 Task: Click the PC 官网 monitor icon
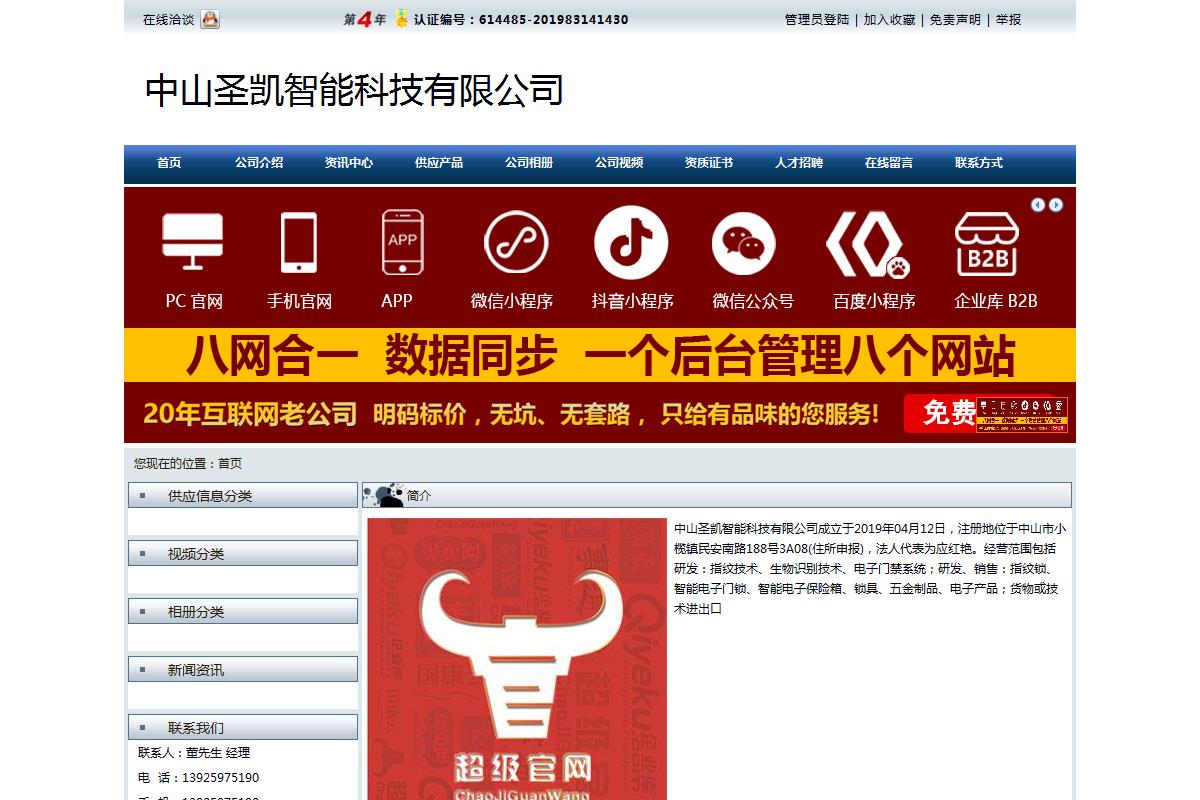pos(193,243)
